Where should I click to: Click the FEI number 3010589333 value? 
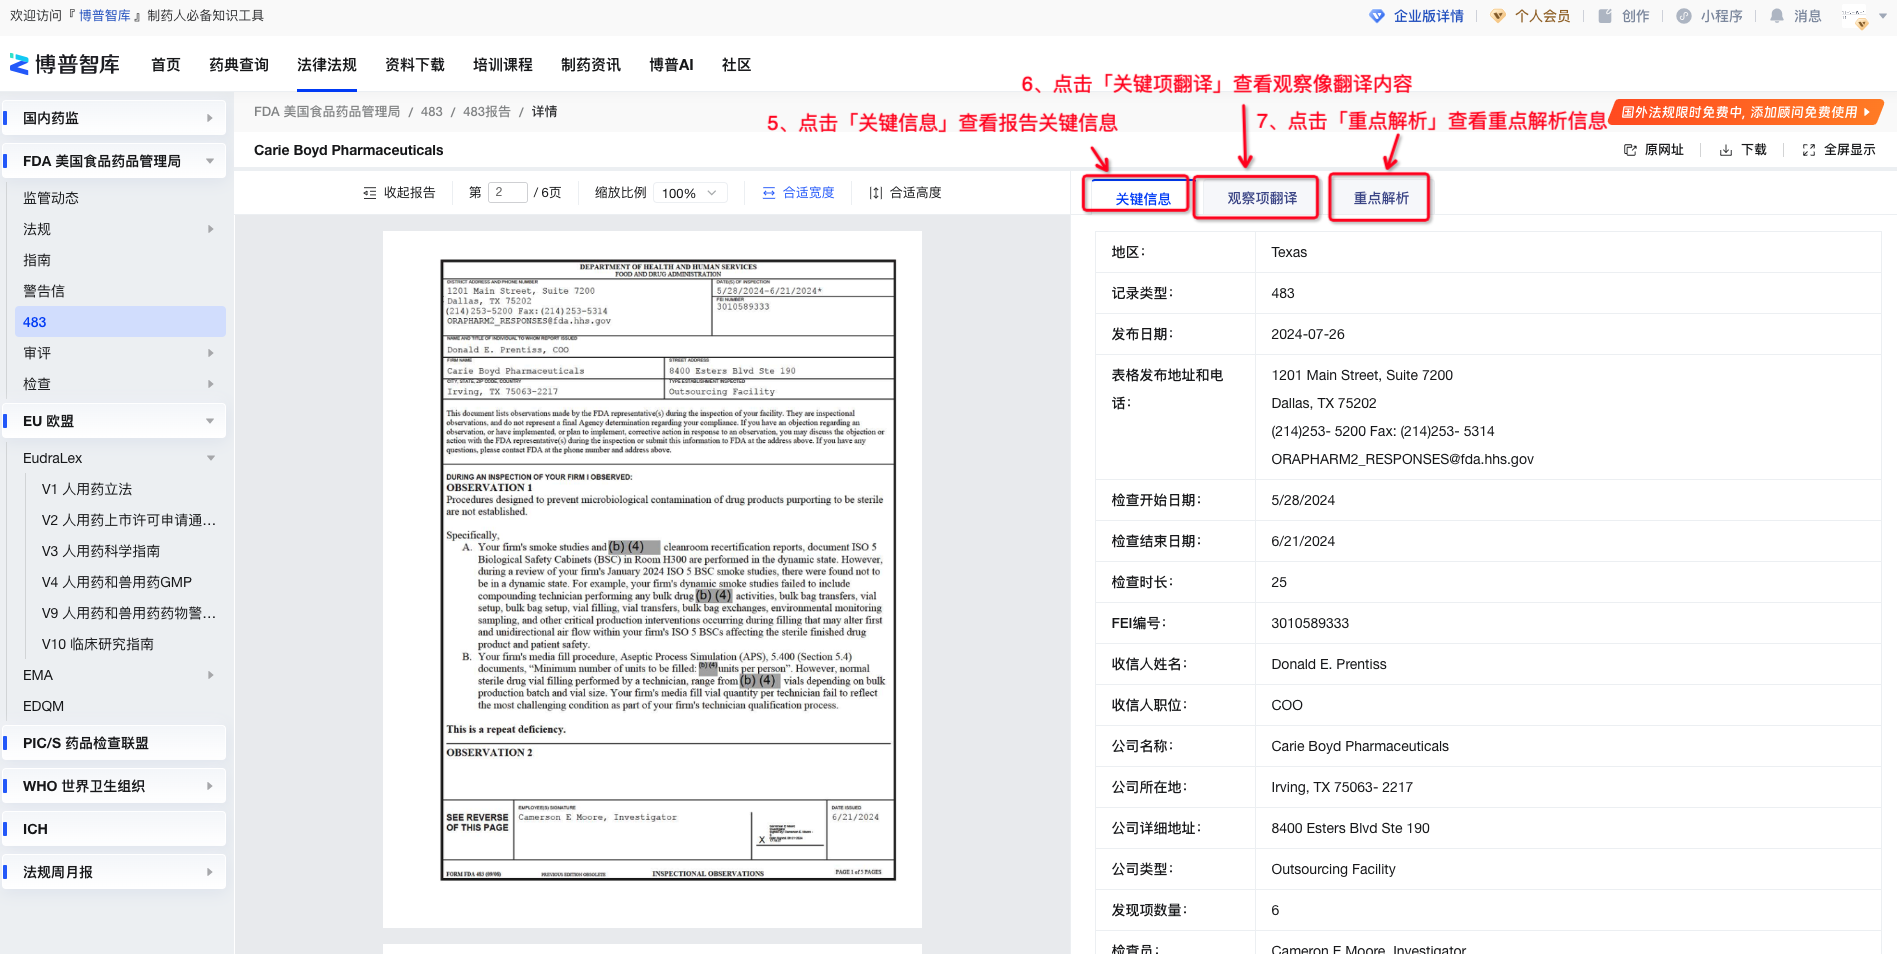(1310, 623)
